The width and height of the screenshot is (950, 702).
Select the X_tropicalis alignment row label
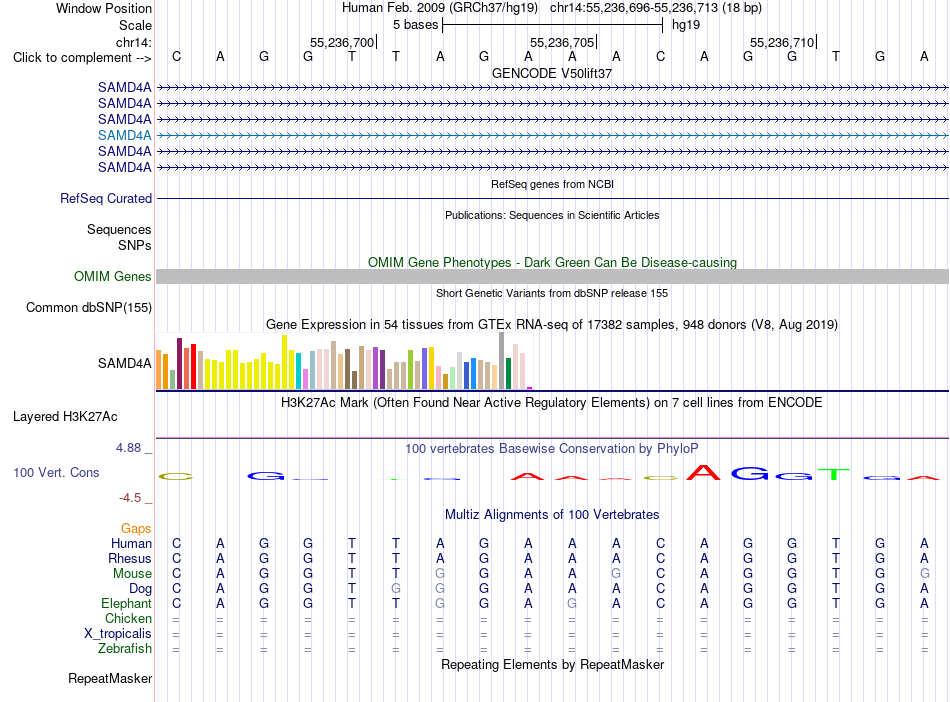118,633
